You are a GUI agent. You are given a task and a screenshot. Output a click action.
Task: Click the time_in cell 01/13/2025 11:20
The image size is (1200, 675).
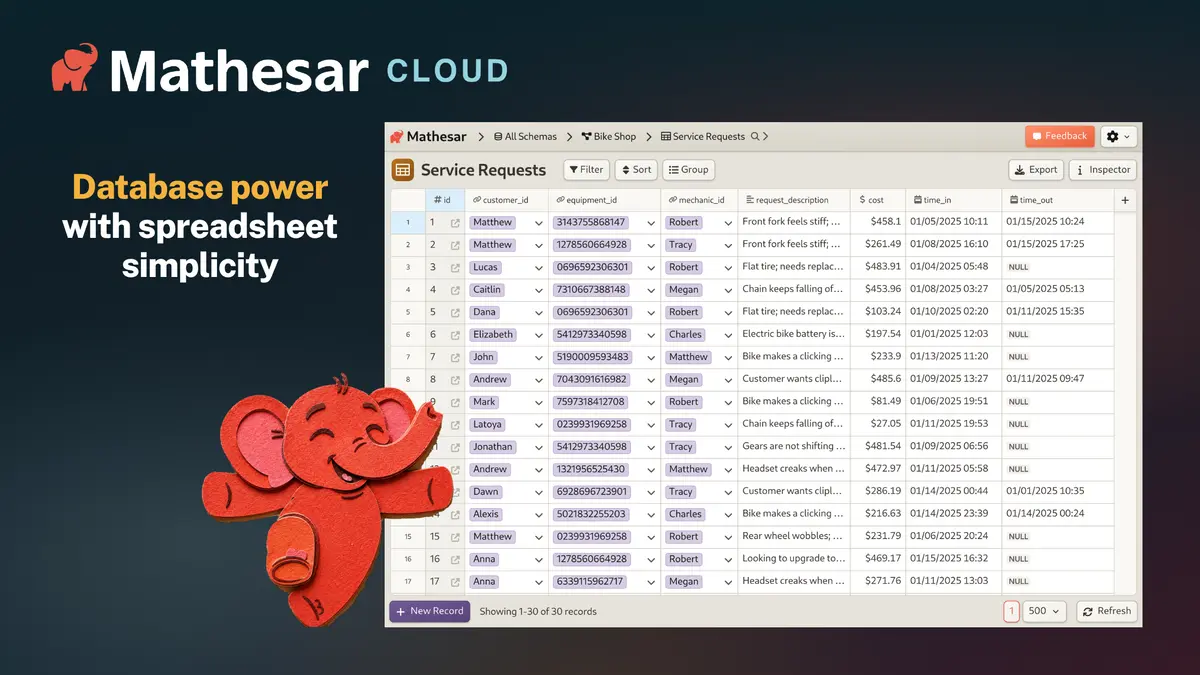[953, 357]
